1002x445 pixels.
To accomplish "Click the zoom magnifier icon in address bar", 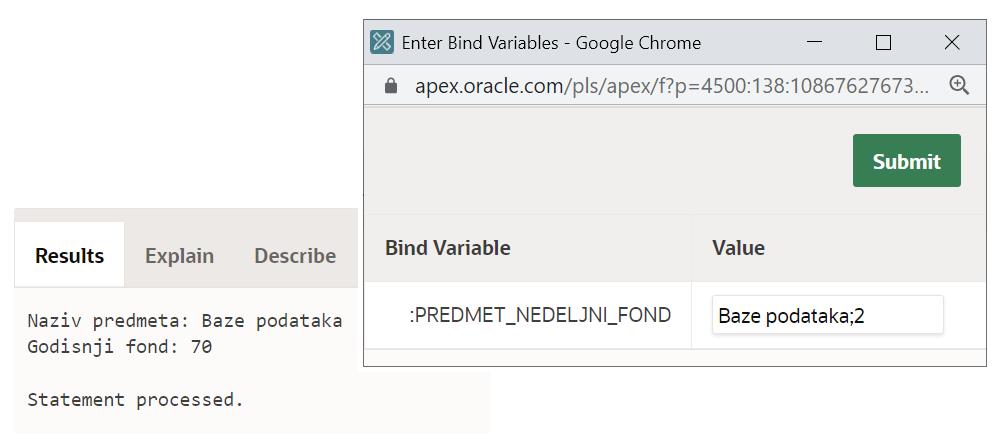I will coord(959,86).
